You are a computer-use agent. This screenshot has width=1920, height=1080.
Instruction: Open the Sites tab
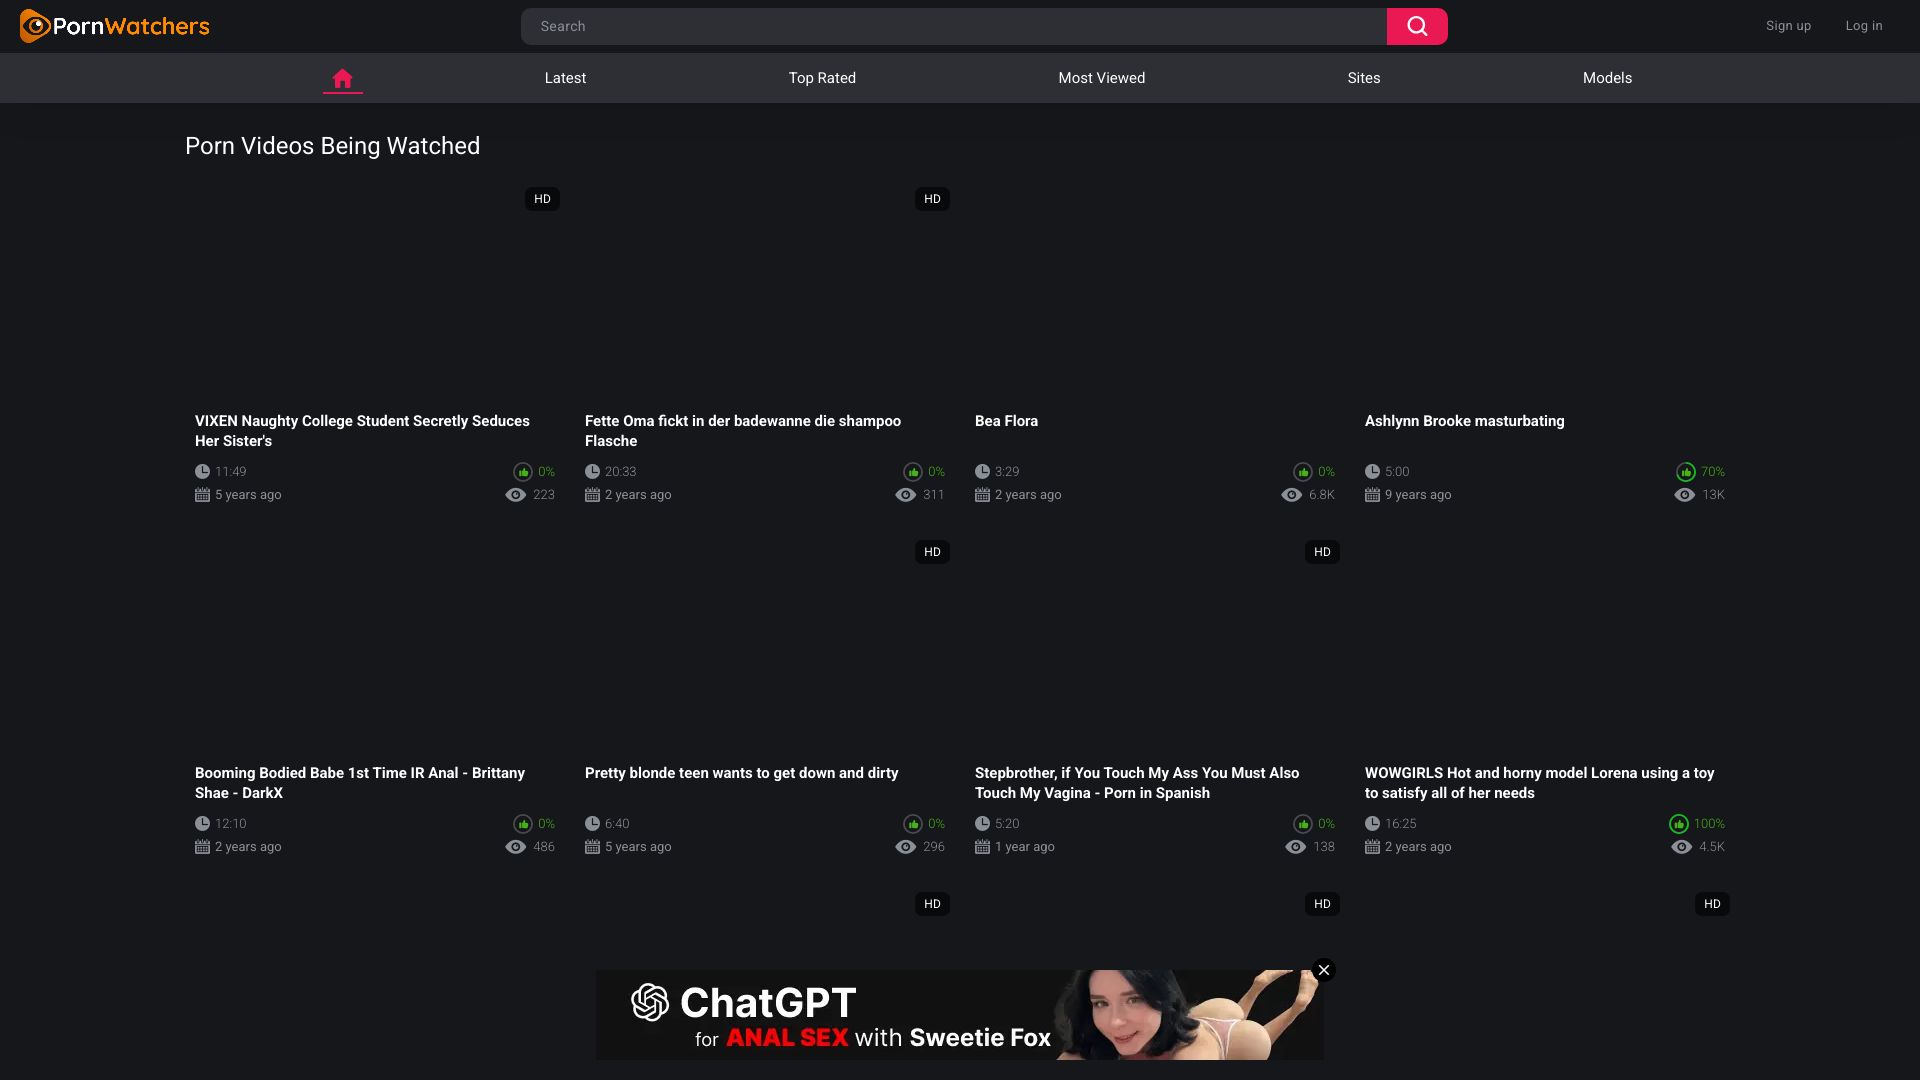(1364, 78)
